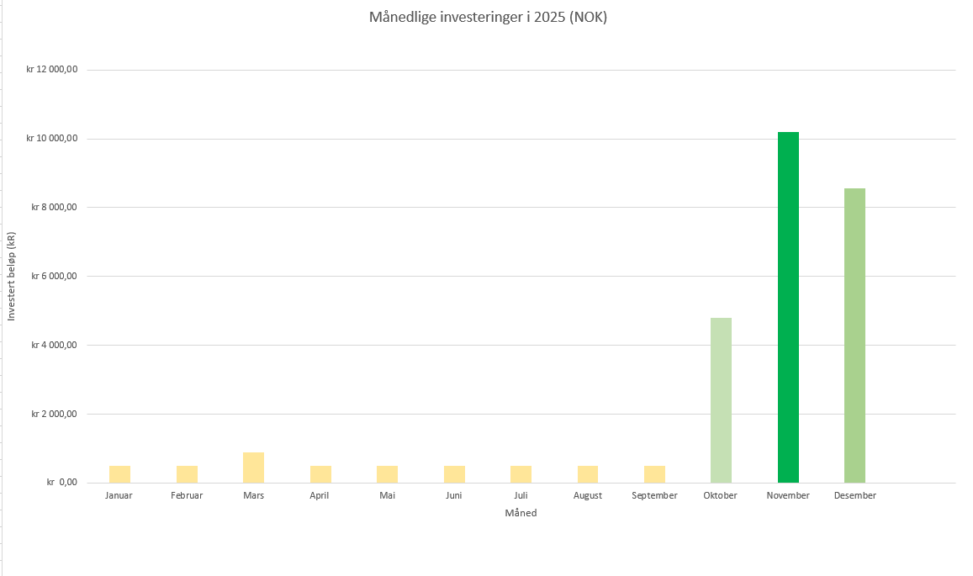Click the chart title "Månedlige investeringer i 2025"
This screenshot has height=576, width=973.
(x=487, y=18)
